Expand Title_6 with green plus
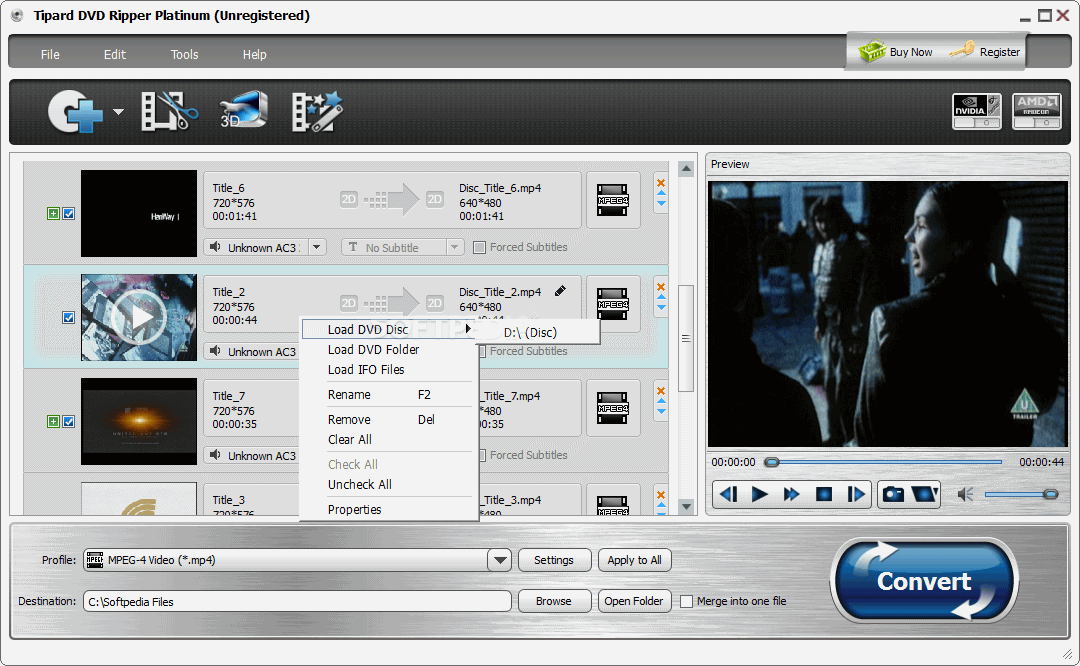This screenshot has width=1080, height=666. tap(53, 214)
